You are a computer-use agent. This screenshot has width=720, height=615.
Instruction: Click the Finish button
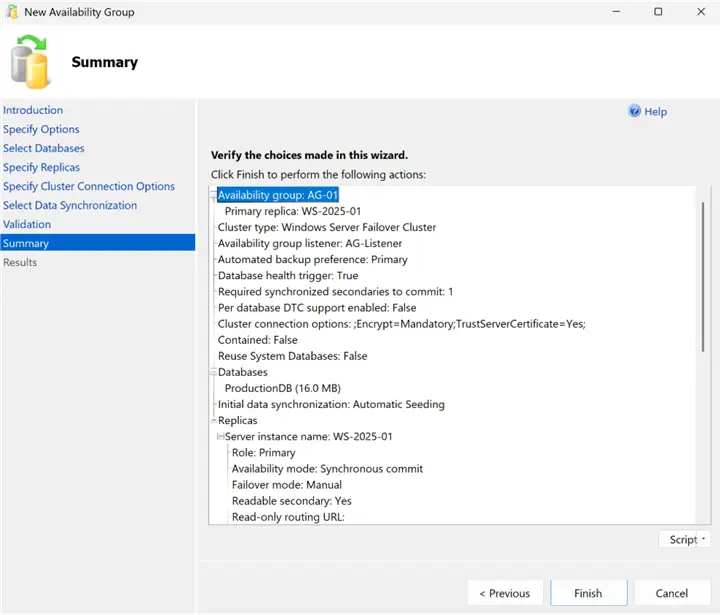pyautogui.click(x=588, y=593)
